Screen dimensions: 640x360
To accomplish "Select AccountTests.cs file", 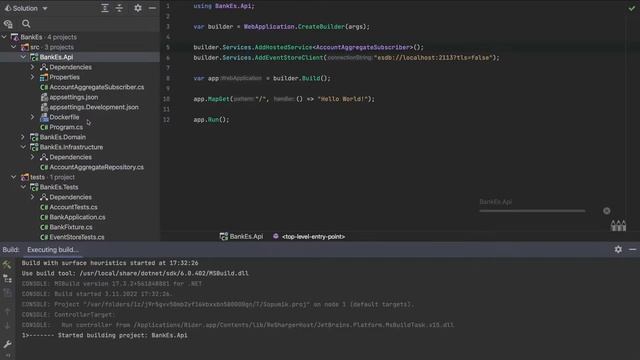I will pyautogui.click(x=73, y=207).
